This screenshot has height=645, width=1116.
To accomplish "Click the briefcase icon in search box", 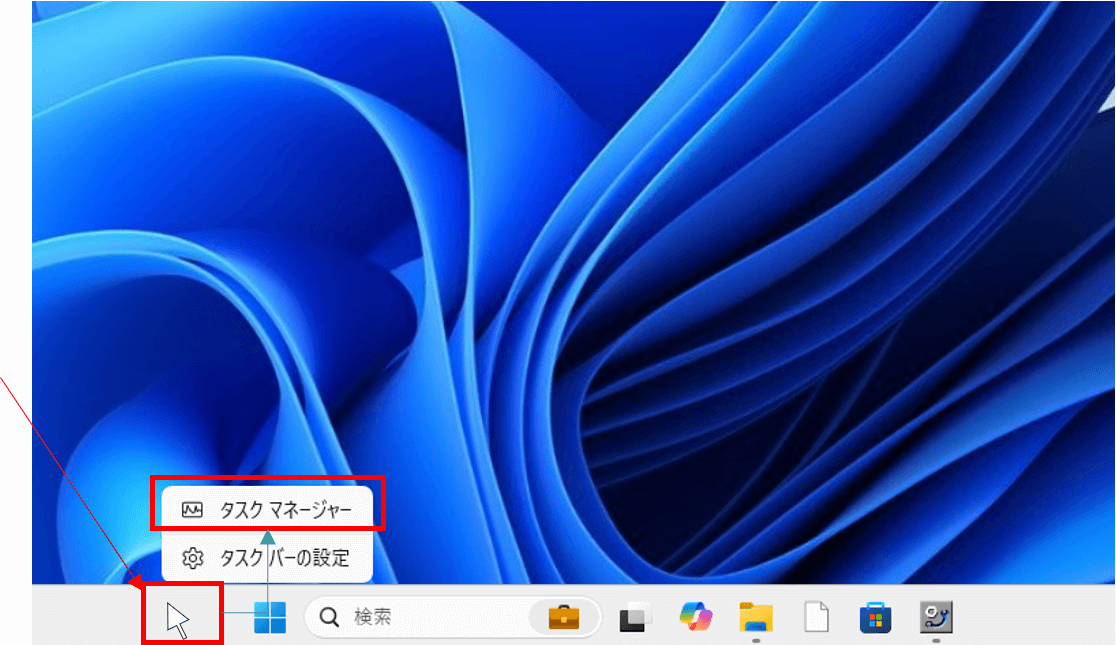I will point(564,618).
